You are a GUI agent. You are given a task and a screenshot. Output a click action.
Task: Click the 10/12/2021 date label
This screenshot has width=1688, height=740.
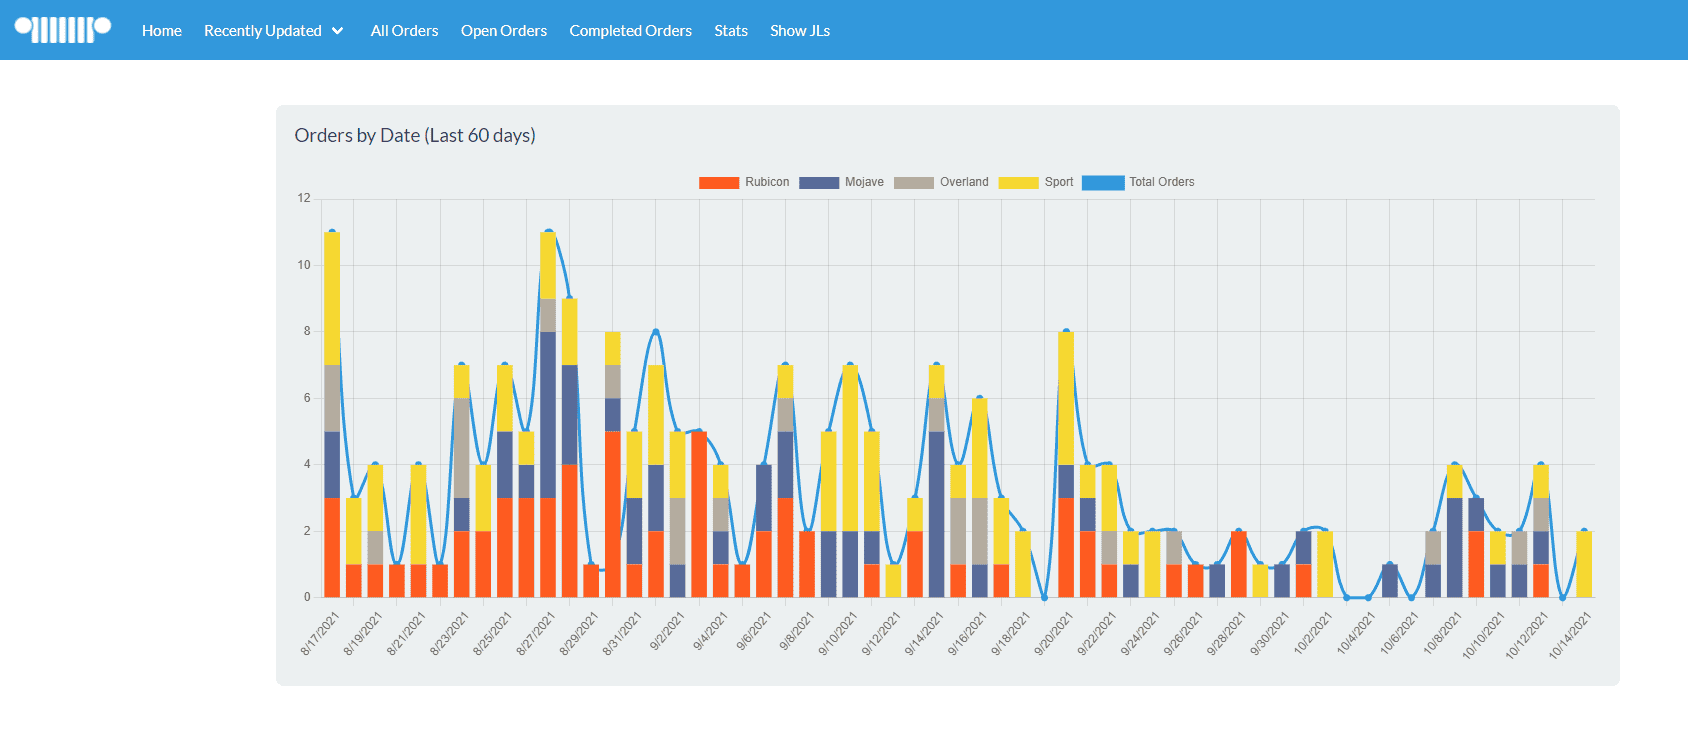pyautogui.click(x=1526, y=636)
